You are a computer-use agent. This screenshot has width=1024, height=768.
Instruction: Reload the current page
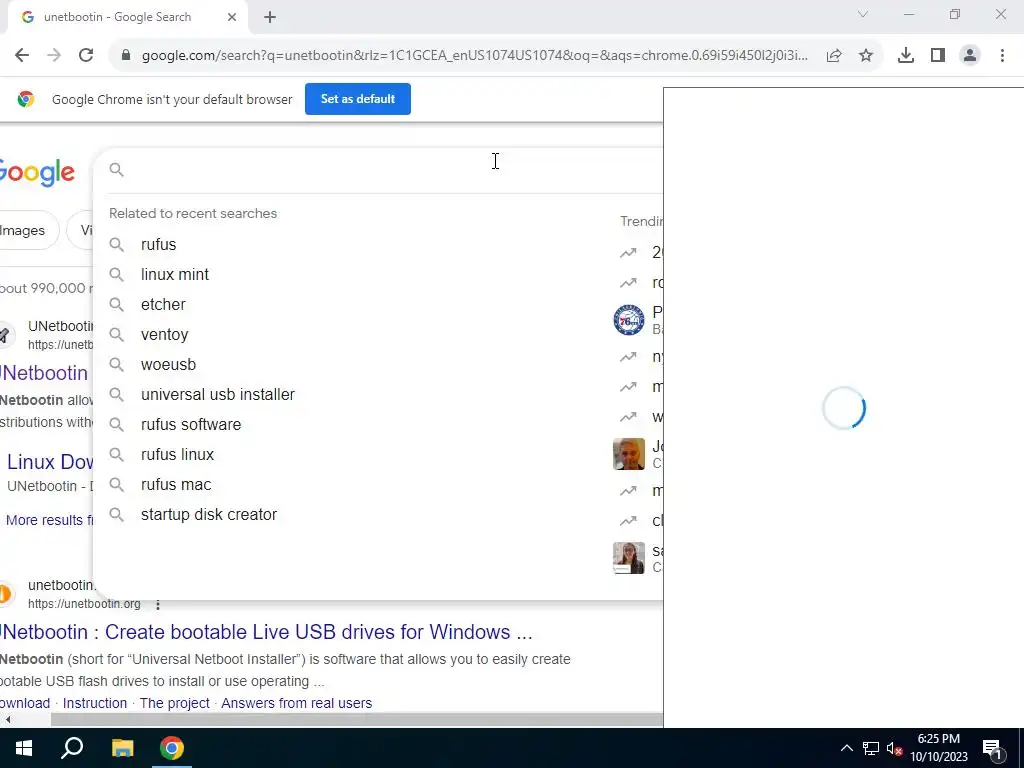tap(86, 56)
